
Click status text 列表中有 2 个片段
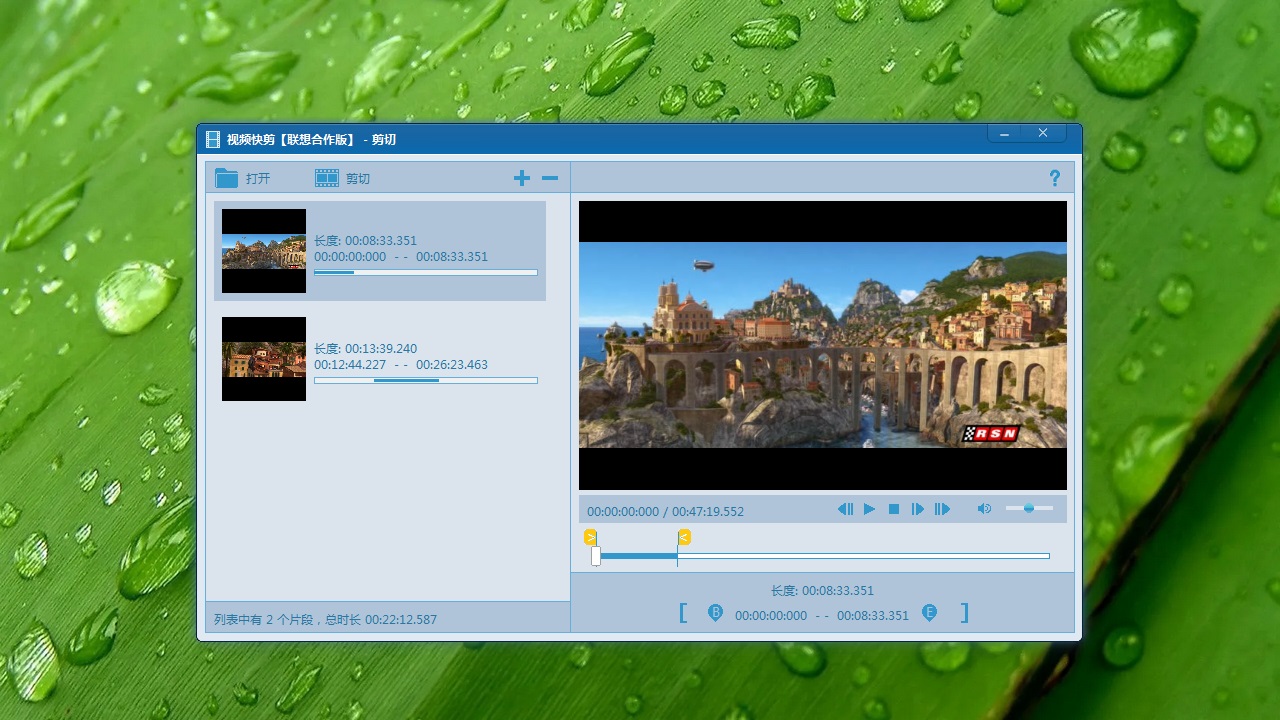[x=263, y=619]
